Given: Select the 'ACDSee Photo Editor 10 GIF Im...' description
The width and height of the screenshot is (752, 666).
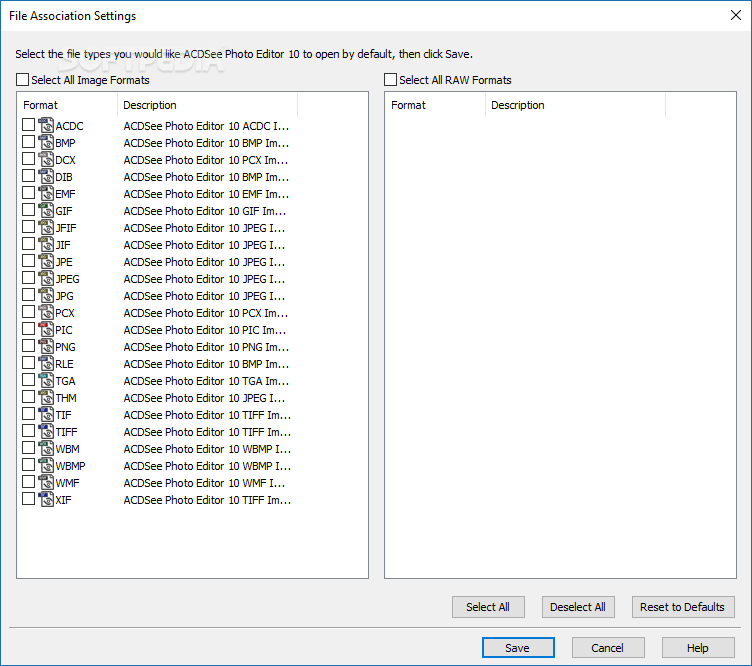Looking at the screenshot, I should pyautogui.click(x=205, y=211).
